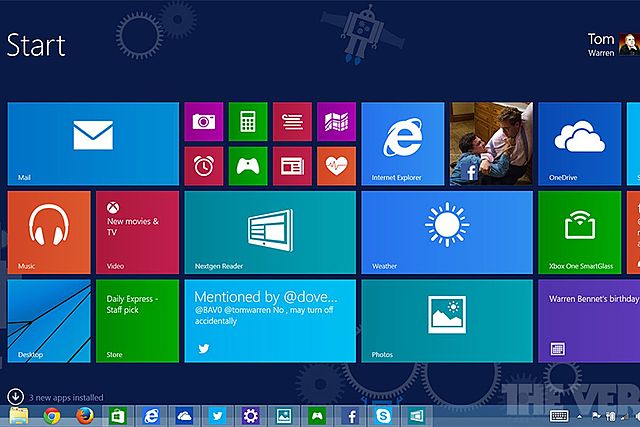640x427 pixels.
Task: Show hidden system tray icons
Action: pyautogui.click(x=580, y=416)
